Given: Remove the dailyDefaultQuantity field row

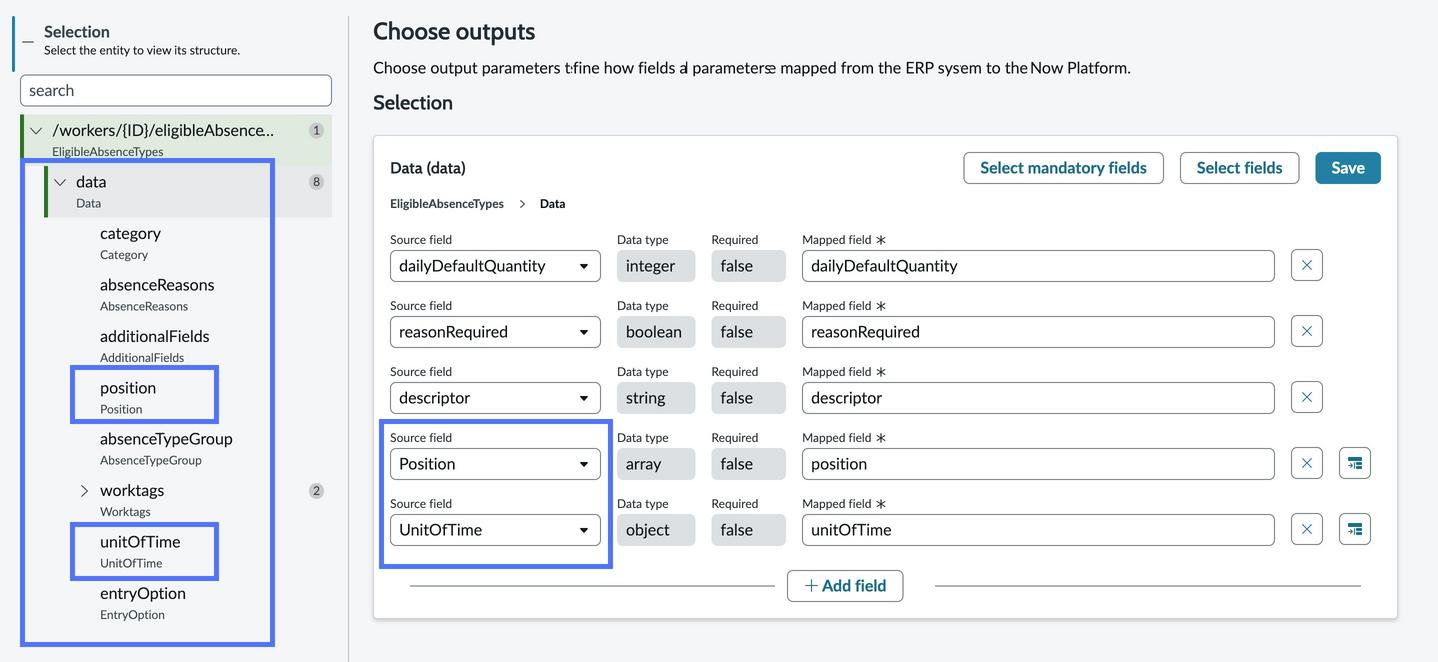Looking at the screenshot, I should (1306, 265).
